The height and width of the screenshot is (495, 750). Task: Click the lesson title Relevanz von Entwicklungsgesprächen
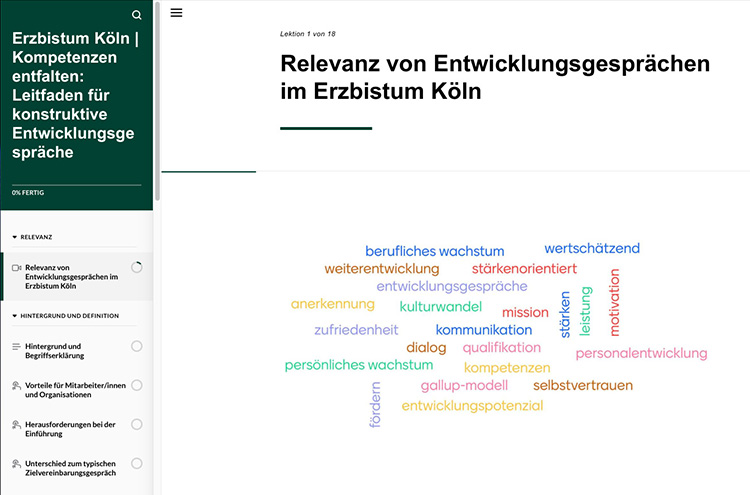tap(495, 77)
